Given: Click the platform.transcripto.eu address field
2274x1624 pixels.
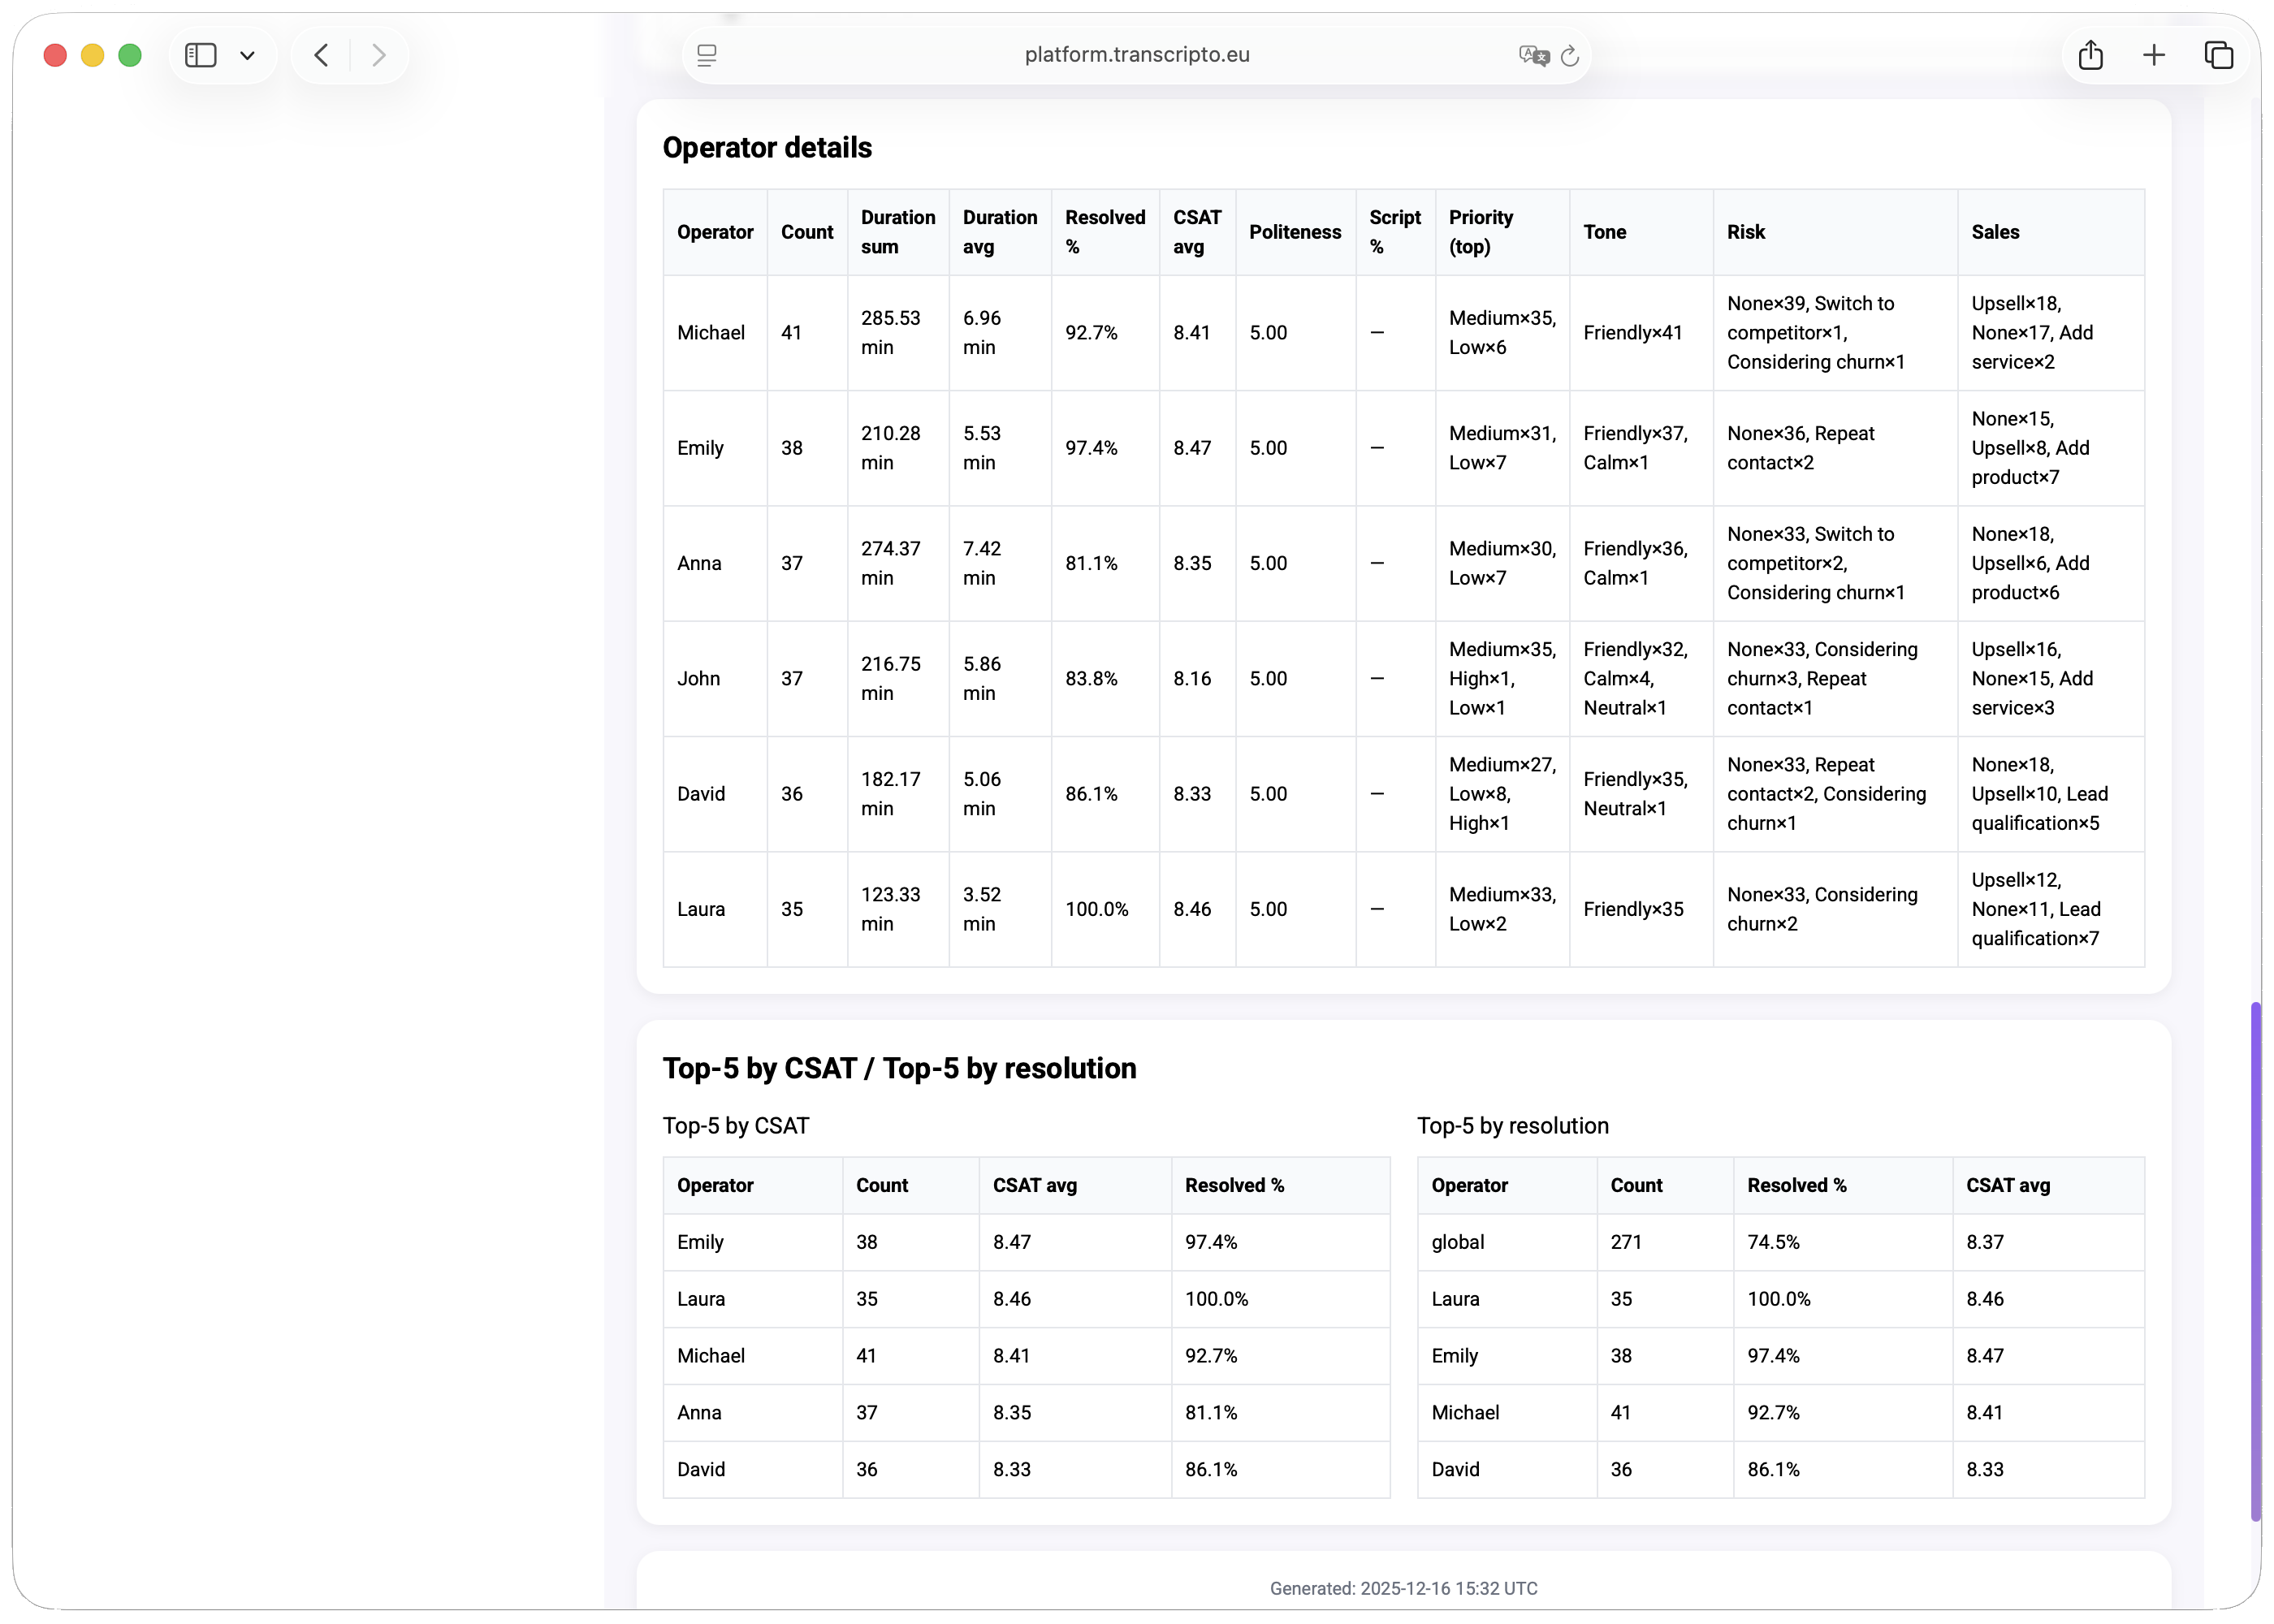Looking at the screenshot, I should click(1136, 55).
